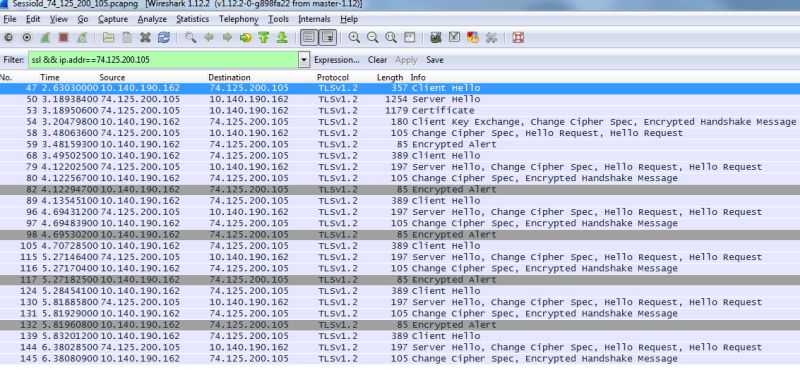Select packet 54 Client Key Exchange row
Image resolution: width=800 pixels, height=370 pixels.
pyautogui.click(x=400, y=122)
